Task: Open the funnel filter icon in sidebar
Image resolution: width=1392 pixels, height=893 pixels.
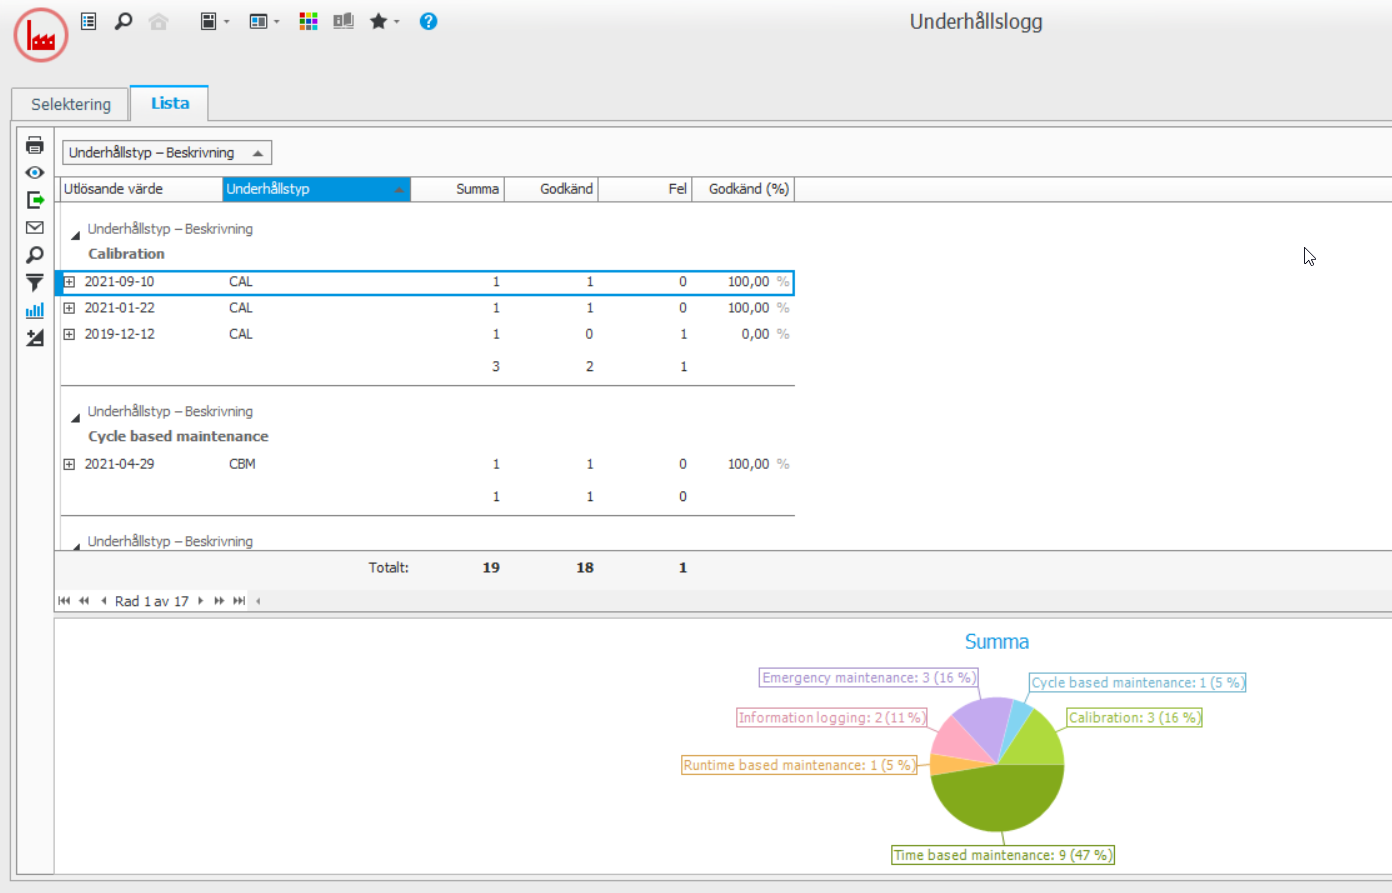Action: coord(35,283)
